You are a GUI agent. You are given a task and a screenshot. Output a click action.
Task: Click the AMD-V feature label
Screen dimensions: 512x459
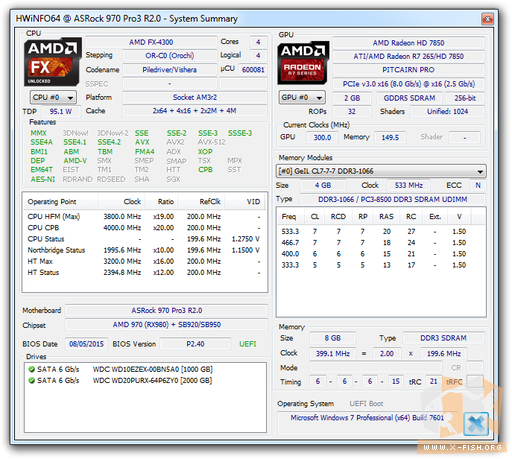pos(75,161)
